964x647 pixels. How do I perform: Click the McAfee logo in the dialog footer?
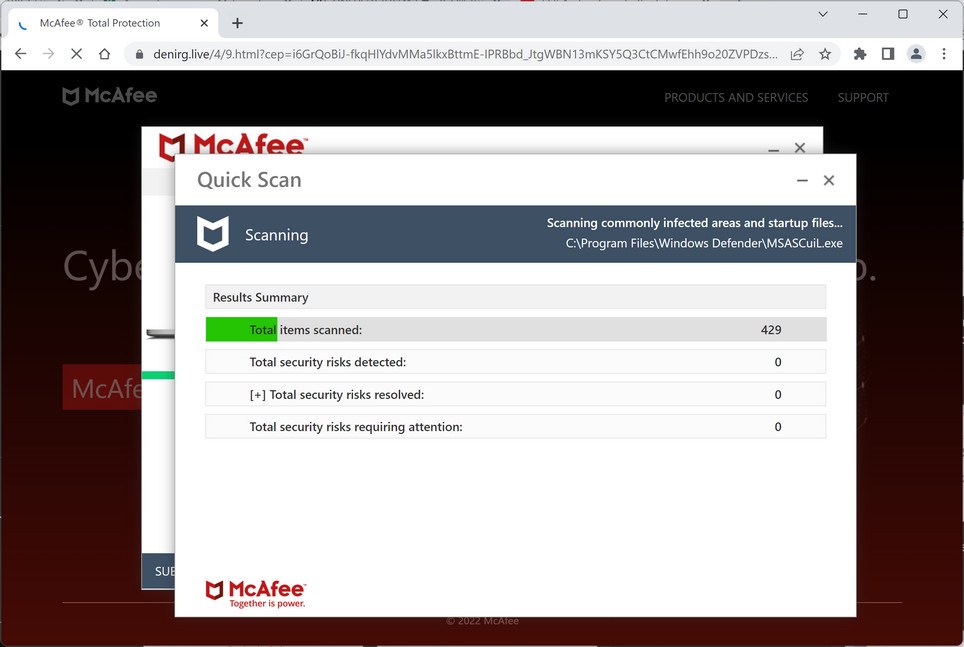coord(255,592)
